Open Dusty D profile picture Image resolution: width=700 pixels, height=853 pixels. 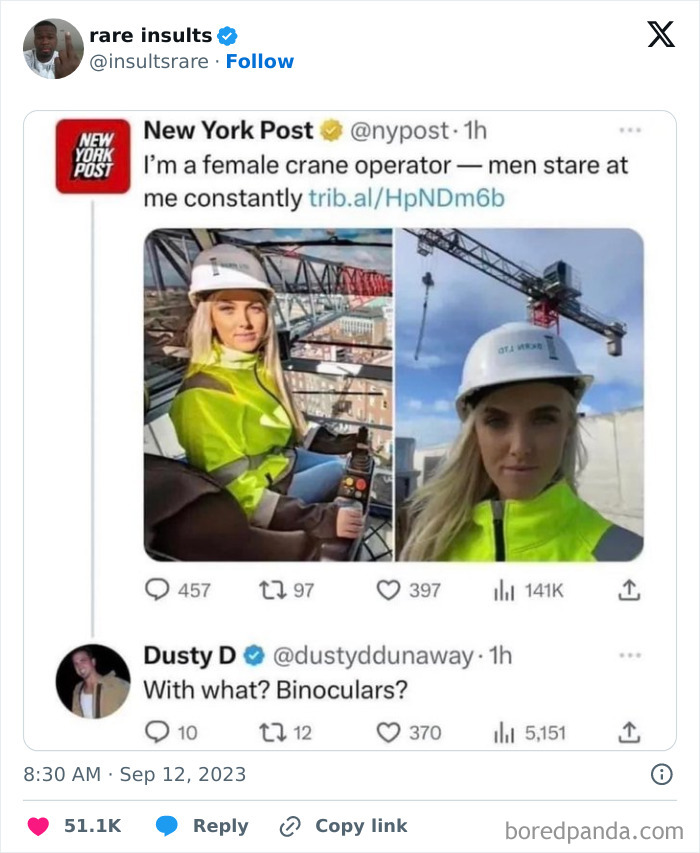pos(93,681)
